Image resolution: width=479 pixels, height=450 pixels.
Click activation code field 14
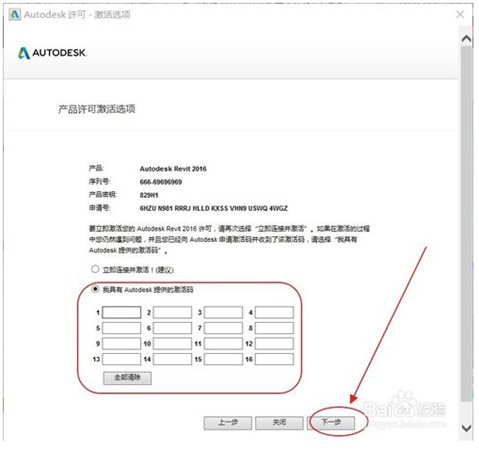pyautogui.click(x=172, y=359)
